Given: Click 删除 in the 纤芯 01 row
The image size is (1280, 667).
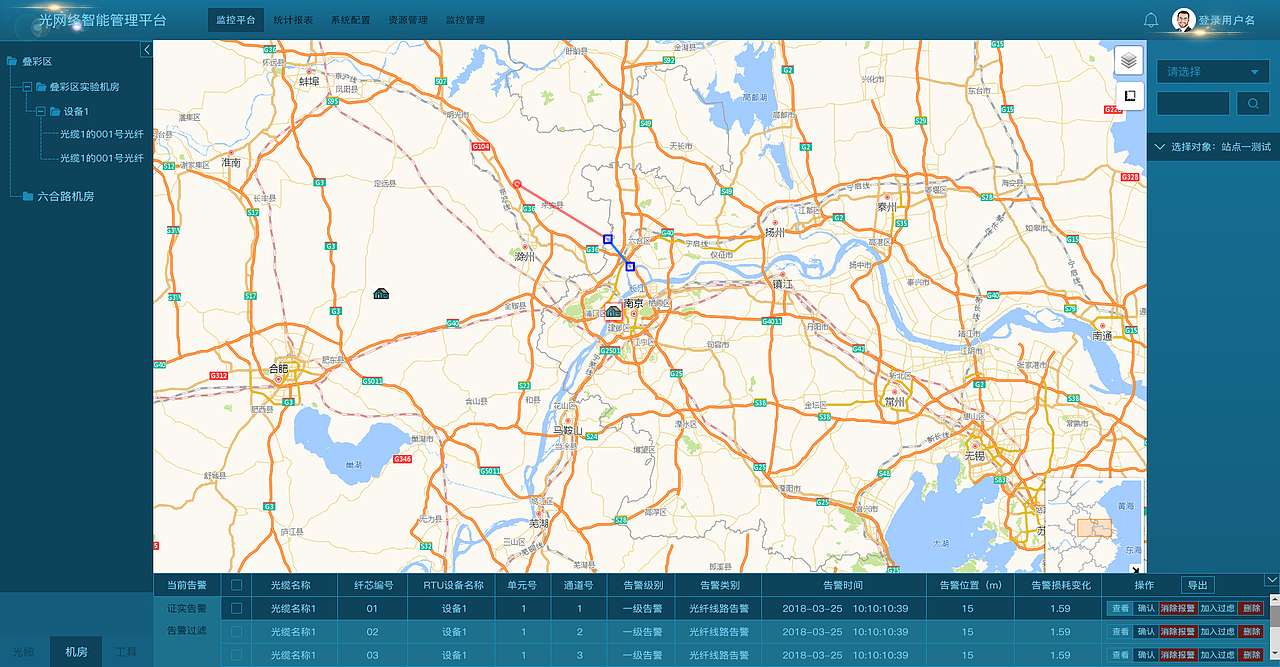Looking at the screenshot, I should tap(1251, 608).
